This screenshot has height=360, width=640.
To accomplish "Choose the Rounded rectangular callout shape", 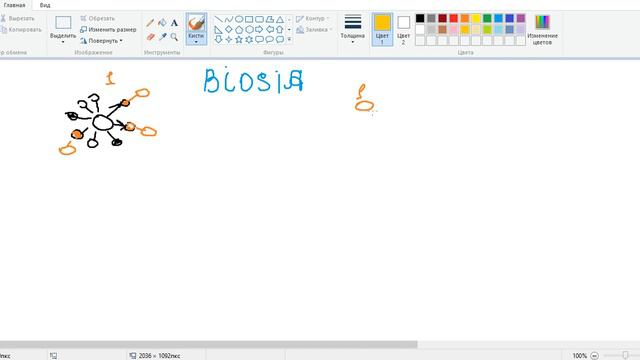I will 259,40.
